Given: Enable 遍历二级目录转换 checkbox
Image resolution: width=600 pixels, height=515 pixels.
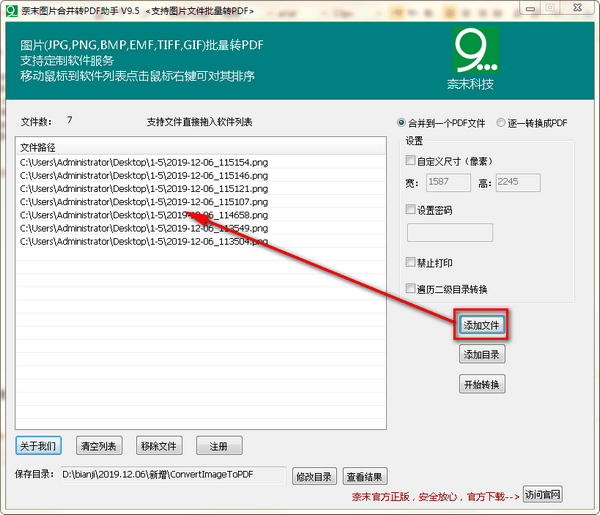Looking at the screenshot, I should [x=410, y=289].
